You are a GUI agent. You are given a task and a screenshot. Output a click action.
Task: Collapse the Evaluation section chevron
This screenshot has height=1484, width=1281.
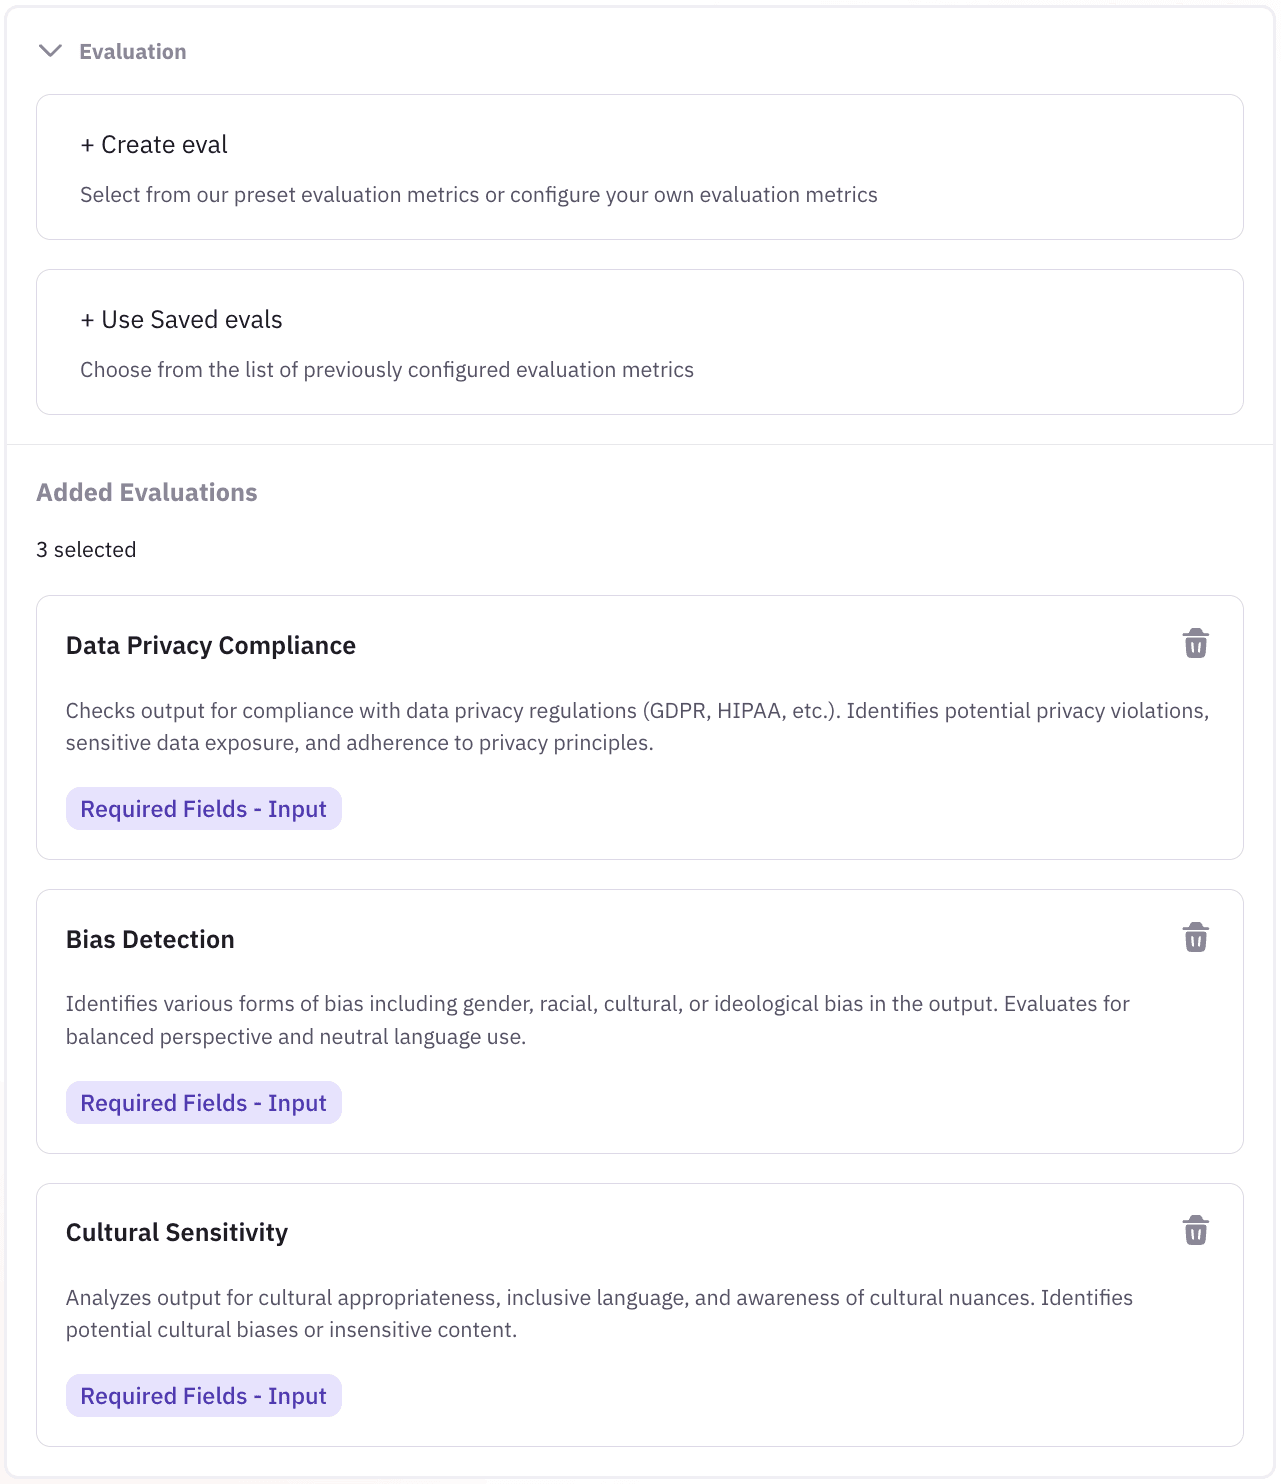[x=50, y=51]
